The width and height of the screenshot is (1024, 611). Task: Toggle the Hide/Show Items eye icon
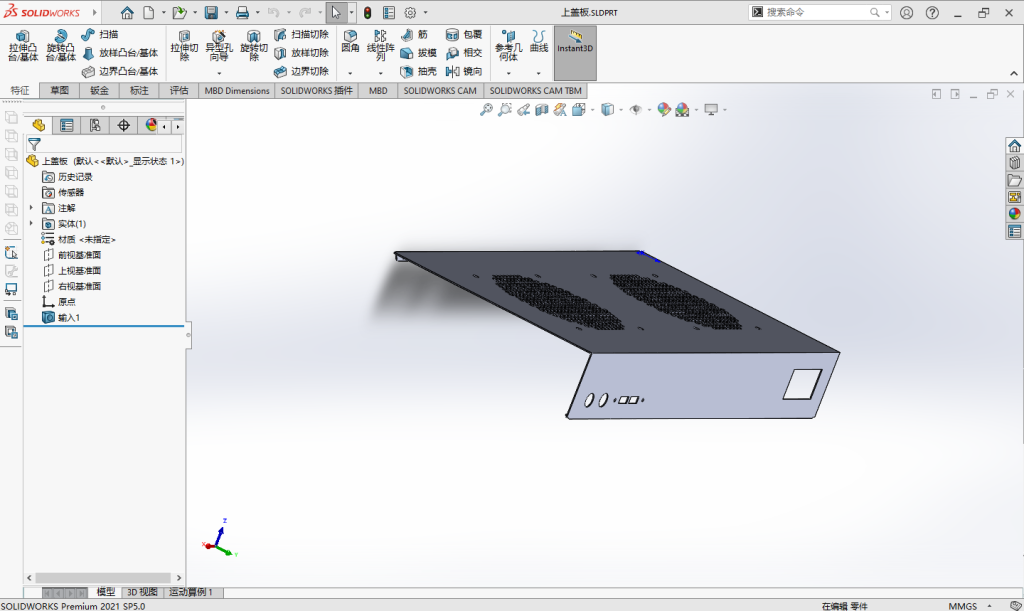click(x=635, y=110)
